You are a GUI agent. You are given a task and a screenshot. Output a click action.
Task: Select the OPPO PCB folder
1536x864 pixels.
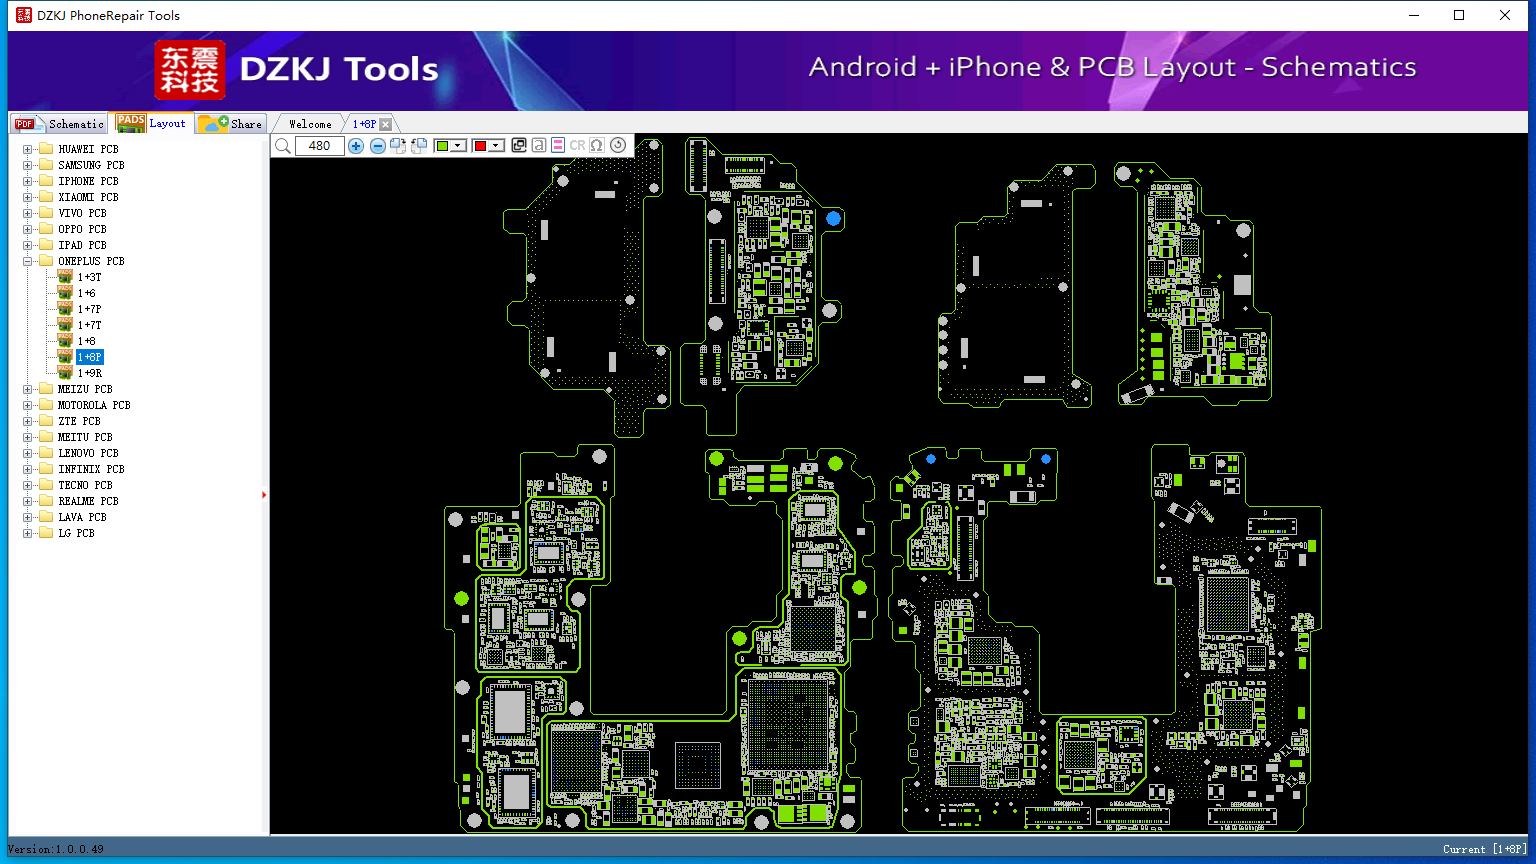pos(82,229)
